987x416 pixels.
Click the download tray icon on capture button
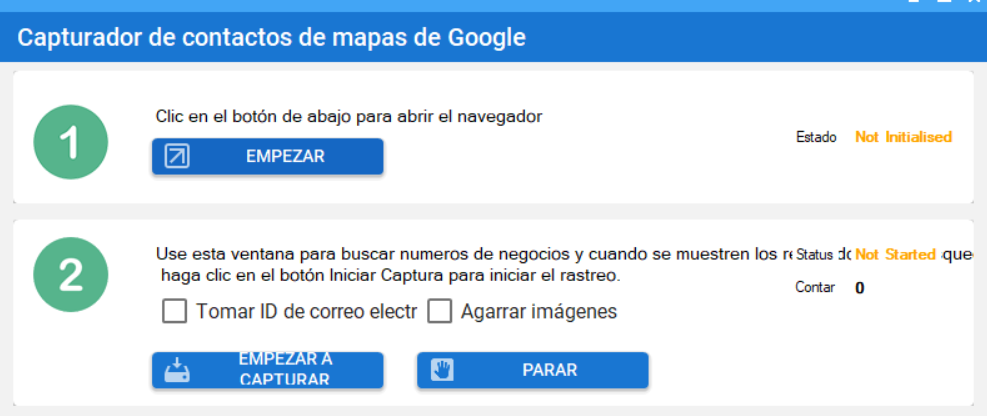tap(177, 370)
